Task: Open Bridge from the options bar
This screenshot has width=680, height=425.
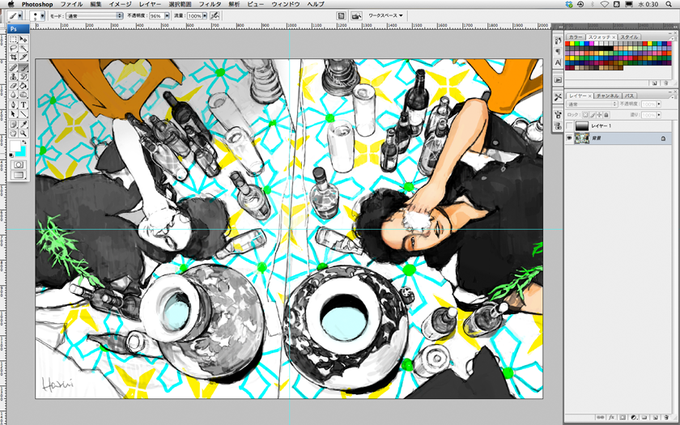Action: (x=356, y=16)
